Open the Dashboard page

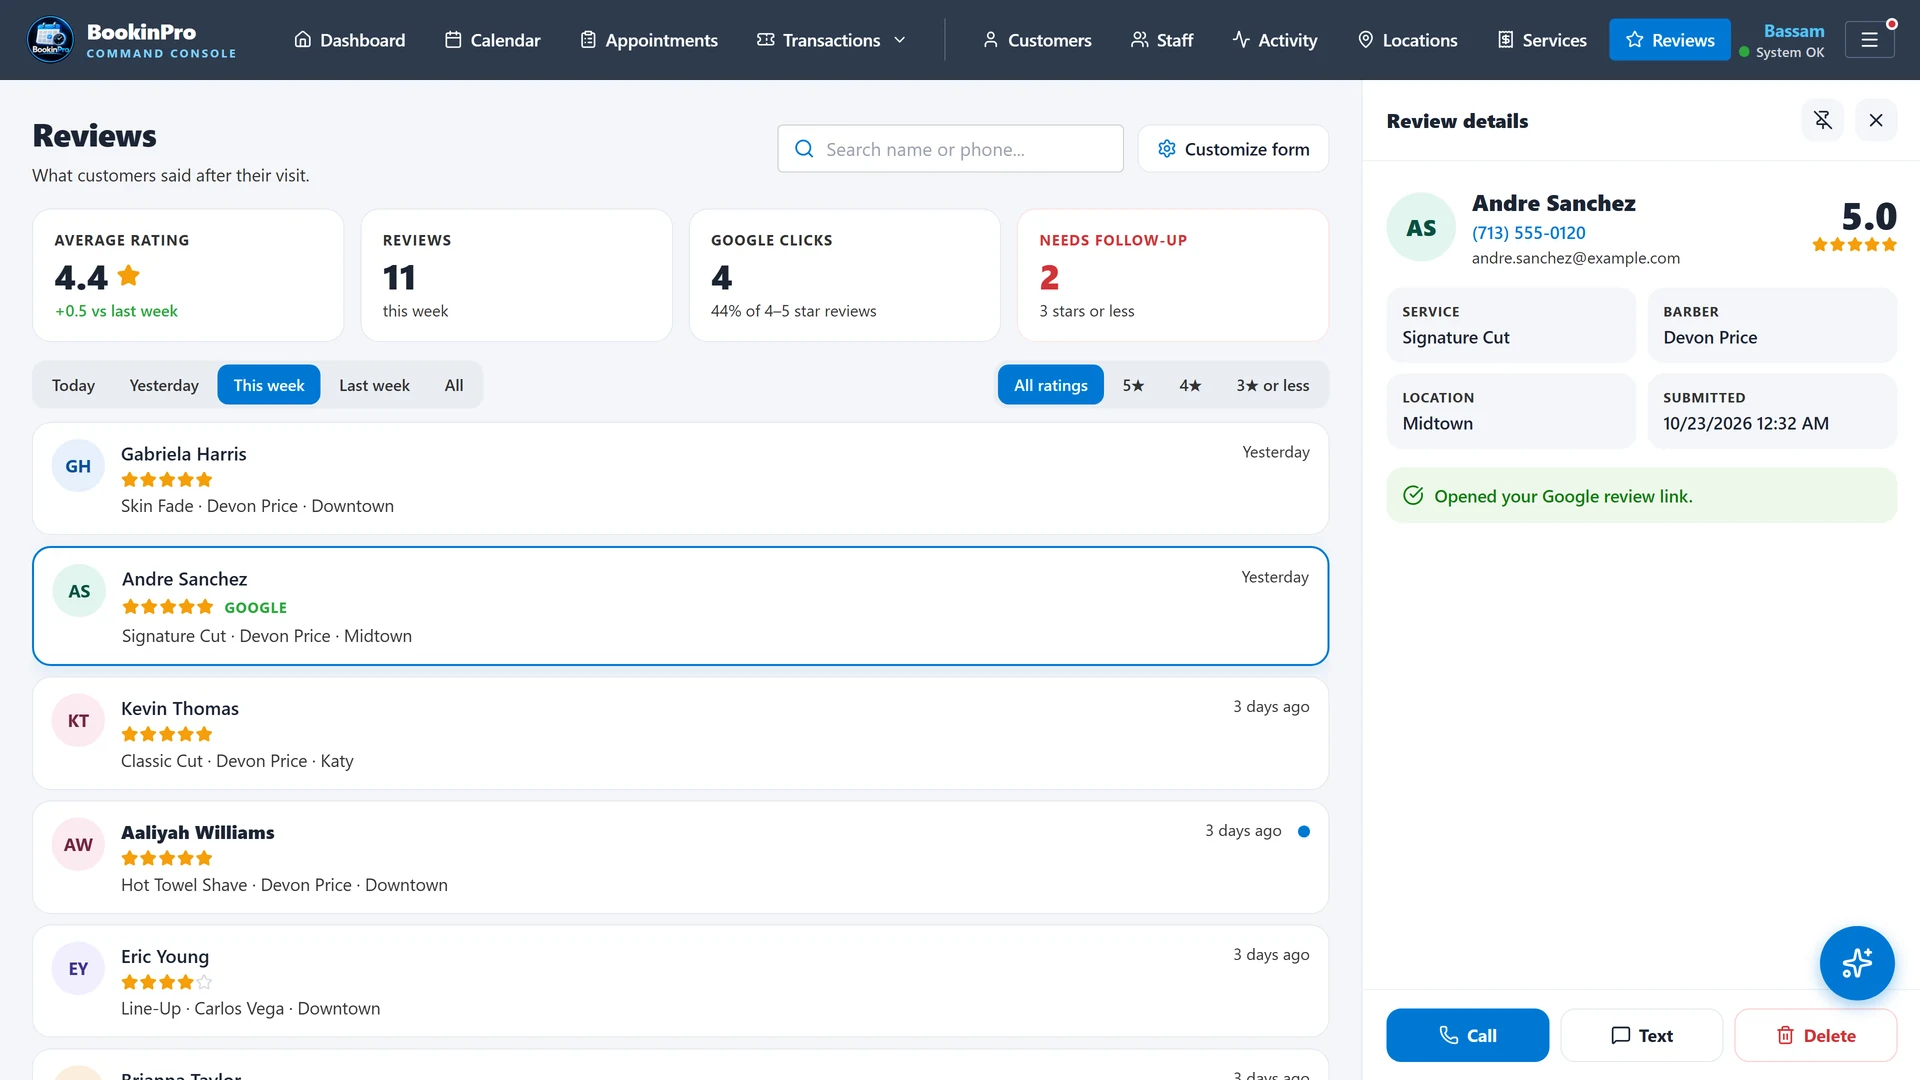(350, 40)
